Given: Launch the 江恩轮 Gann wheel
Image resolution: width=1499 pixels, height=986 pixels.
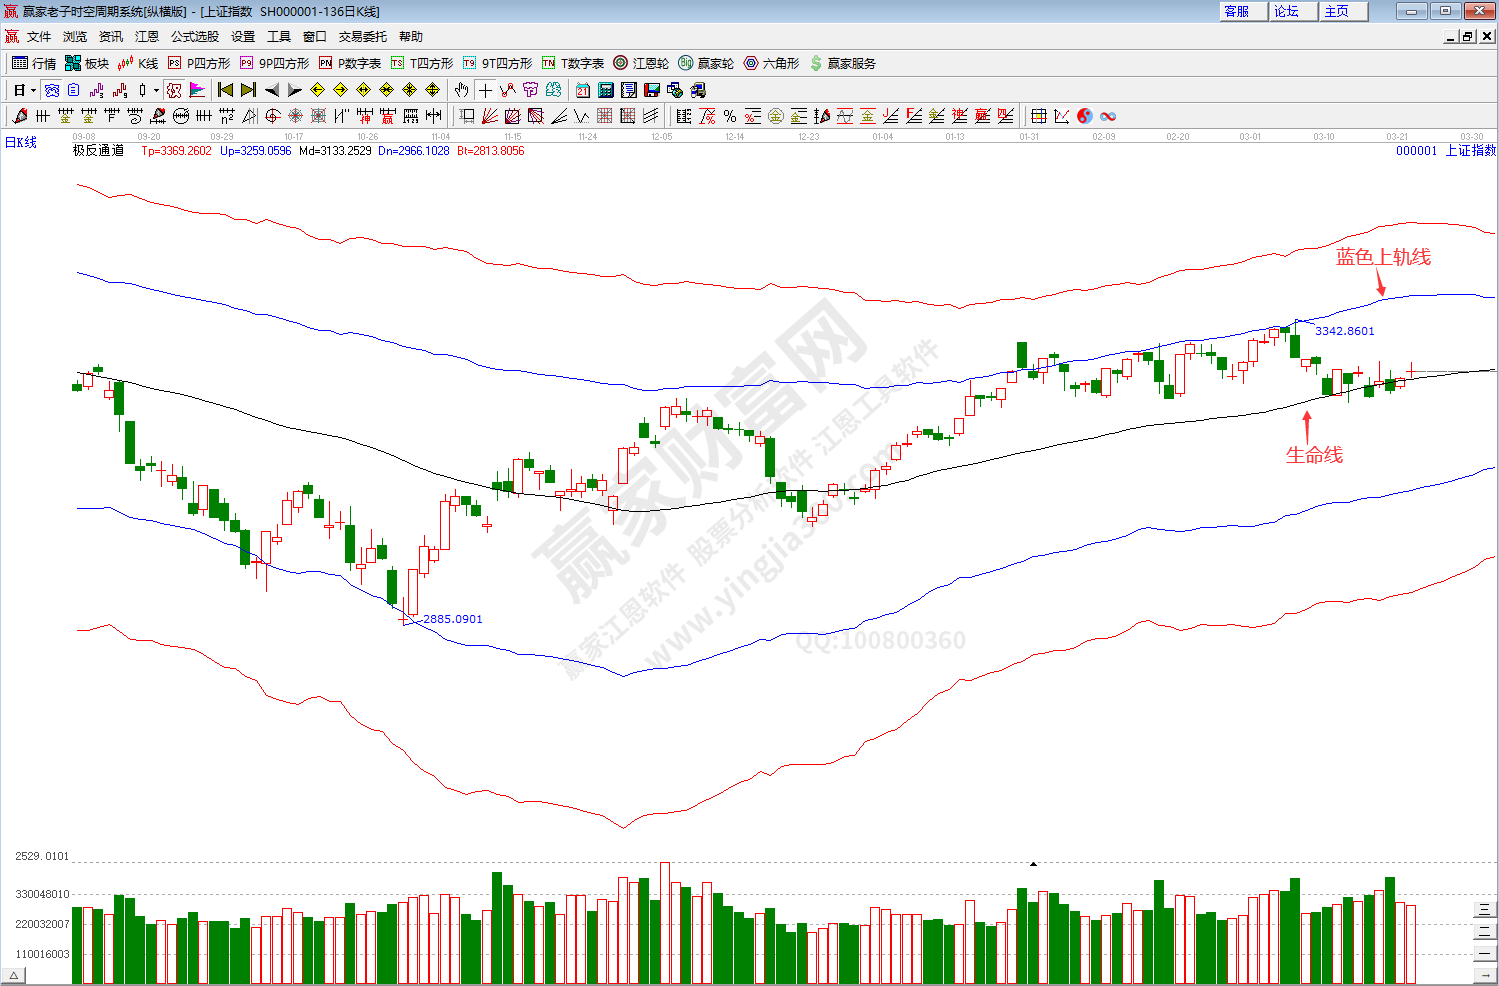Looking at the screenshot, I should click(641, 63).
